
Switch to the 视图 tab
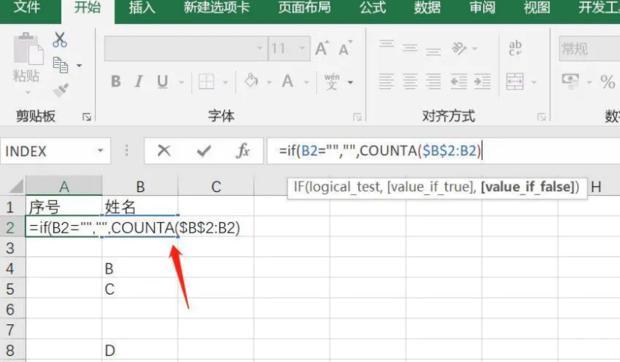pos(537,7)
